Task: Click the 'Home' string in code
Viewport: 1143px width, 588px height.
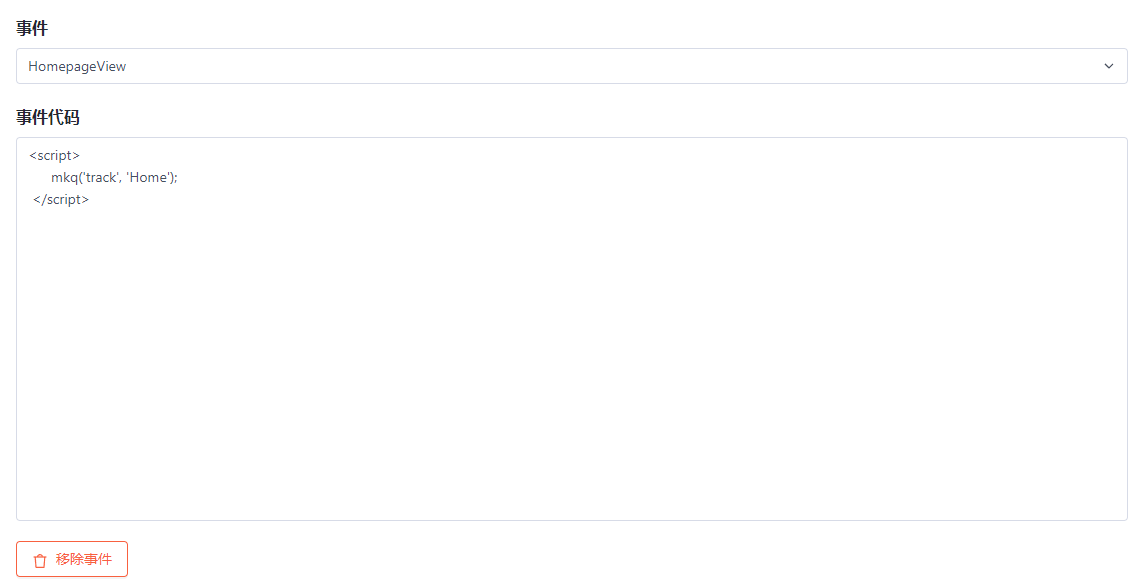Action: 148,177
